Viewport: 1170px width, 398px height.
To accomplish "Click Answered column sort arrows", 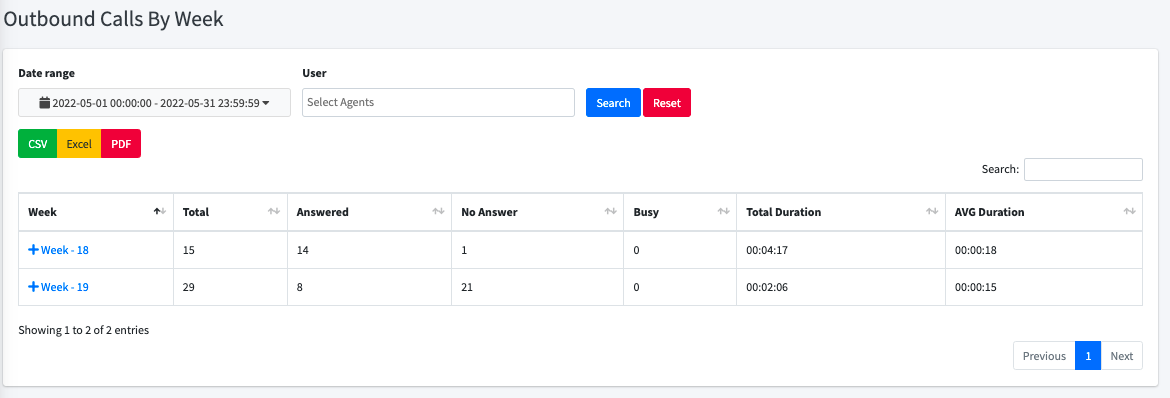I will click(438, 212).
